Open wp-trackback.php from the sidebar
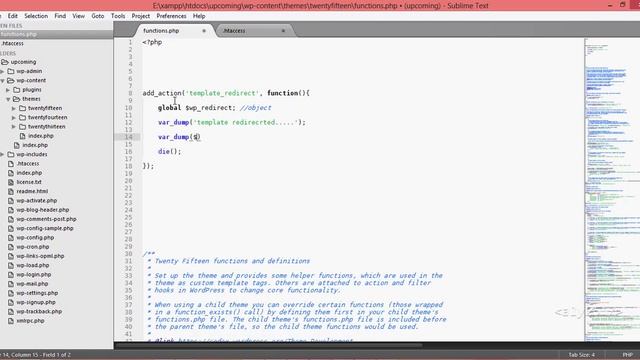This screenshot has width=640, height=360. (x=39, y=311)
